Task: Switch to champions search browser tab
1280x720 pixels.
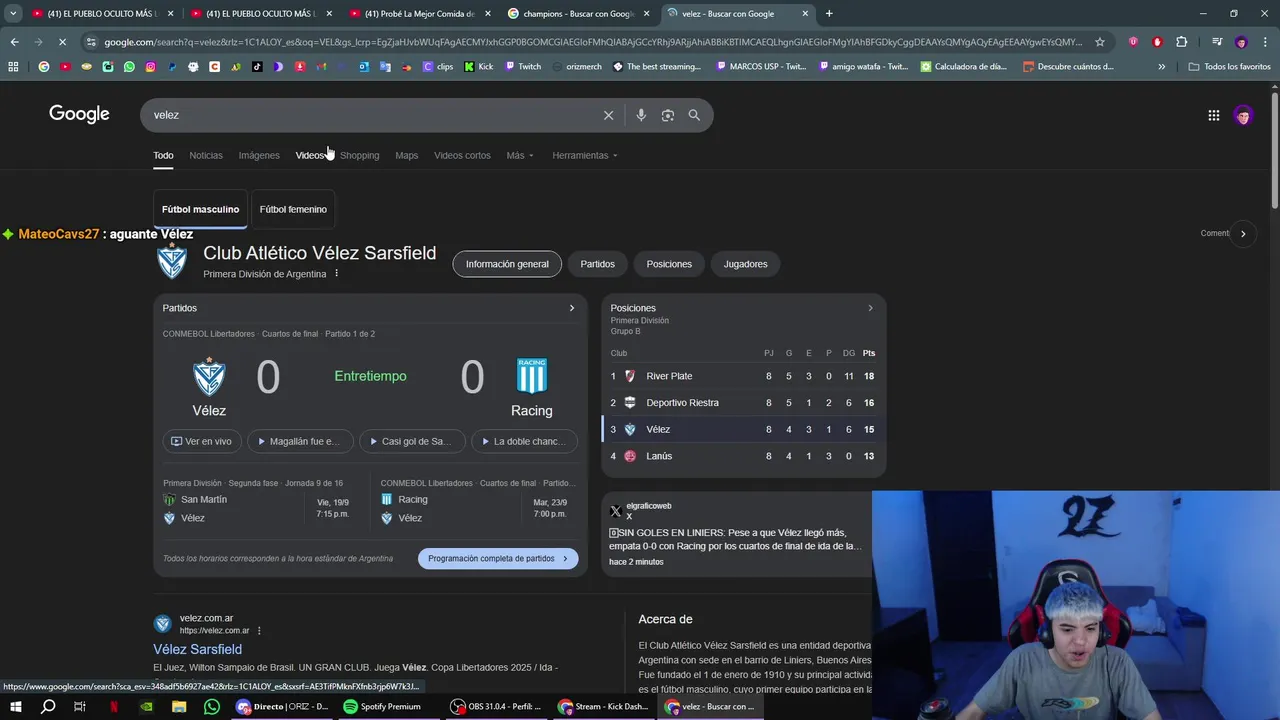Action: [x=578, y=14]
